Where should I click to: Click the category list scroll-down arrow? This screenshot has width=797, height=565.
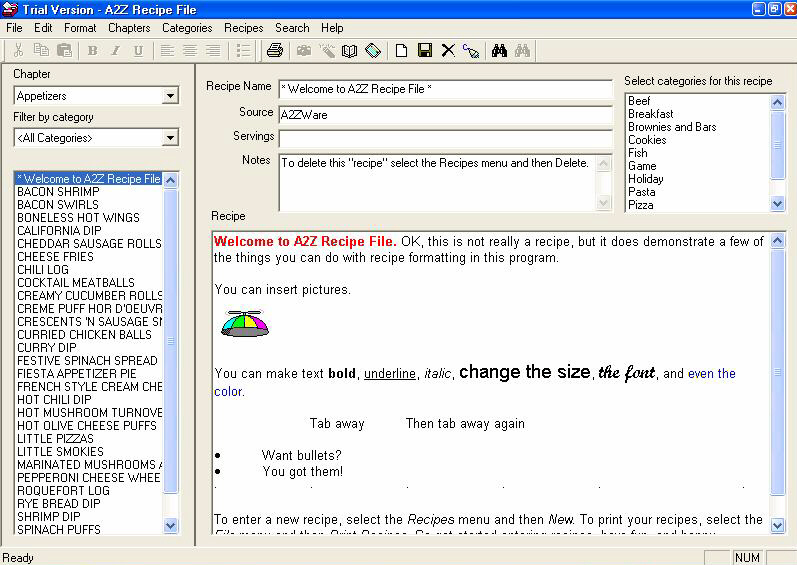[x=777, y=204]
